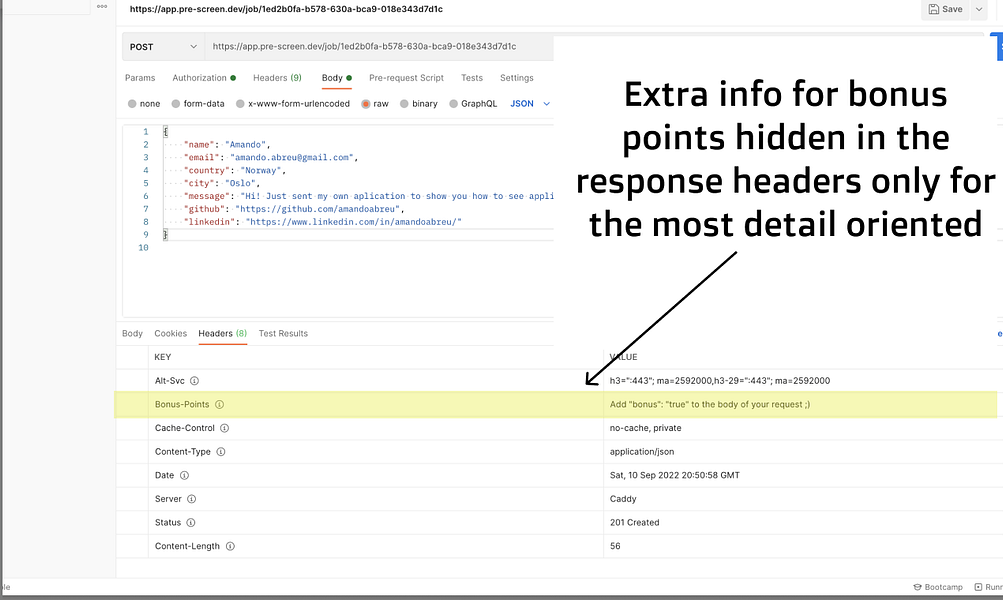The image size is (1003, 600).
Task: Open the request Headers (9) tab
Action: click(x=277, y=78)
